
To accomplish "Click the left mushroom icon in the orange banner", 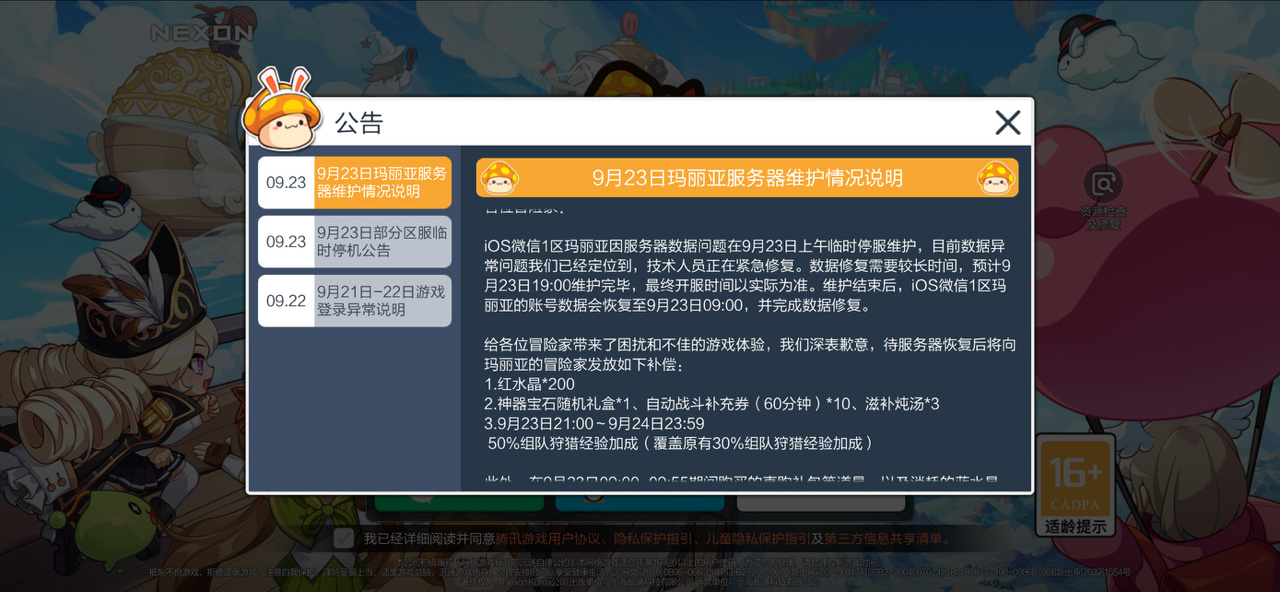I will (x=499, y=178).
